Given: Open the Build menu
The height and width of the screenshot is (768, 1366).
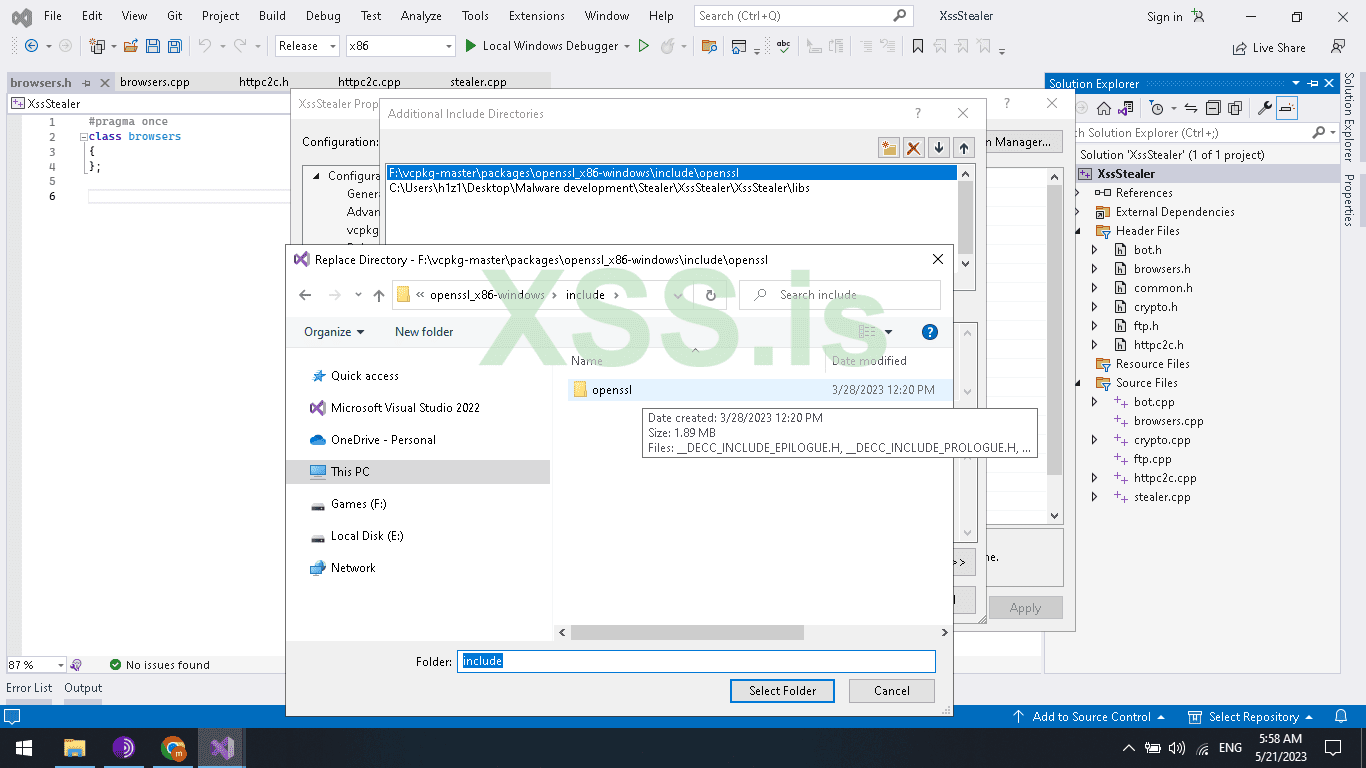Looking at the screenshot, I should (272, 16).
